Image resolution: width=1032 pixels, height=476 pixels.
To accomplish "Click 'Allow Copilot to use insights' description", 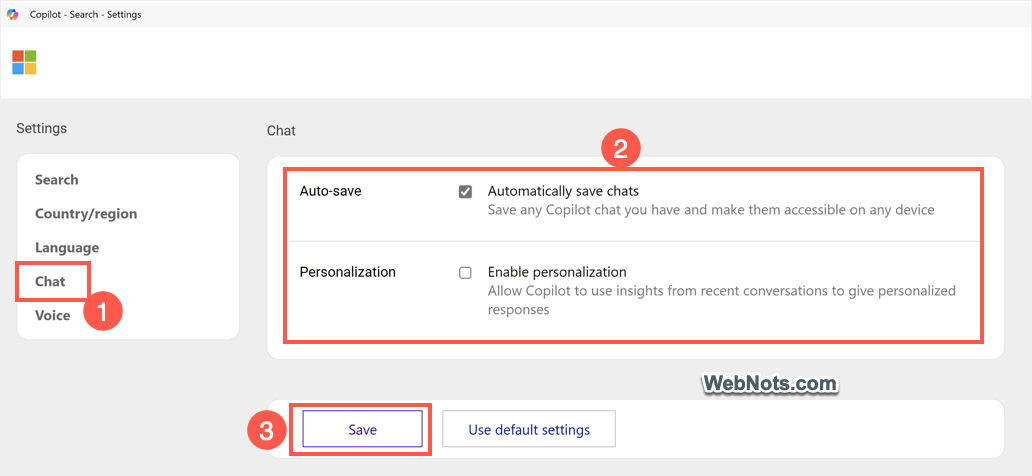I will coord(722,300).
